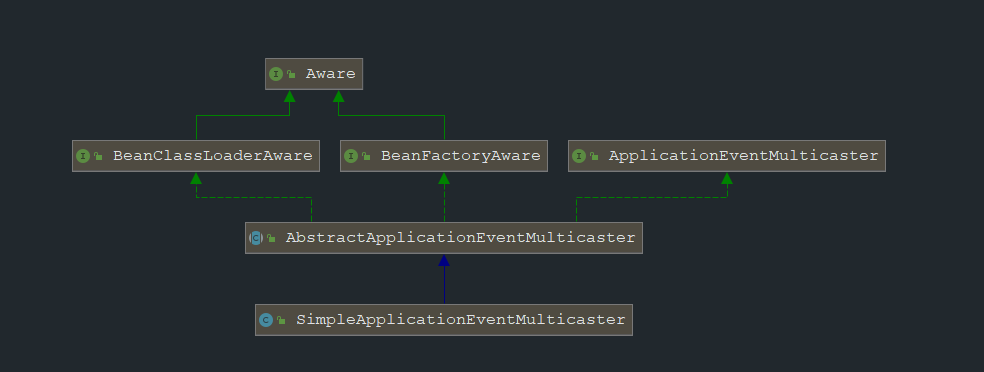Click the class icon on SimpleApplicationEventMulticaster
This screenshot has height=372, width=984.
265,320
